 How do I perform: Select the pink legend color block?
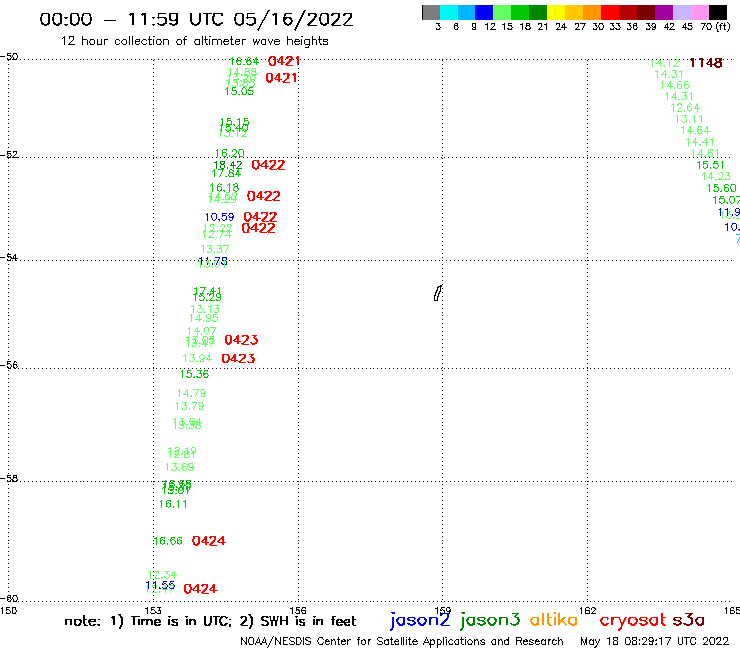699,12
